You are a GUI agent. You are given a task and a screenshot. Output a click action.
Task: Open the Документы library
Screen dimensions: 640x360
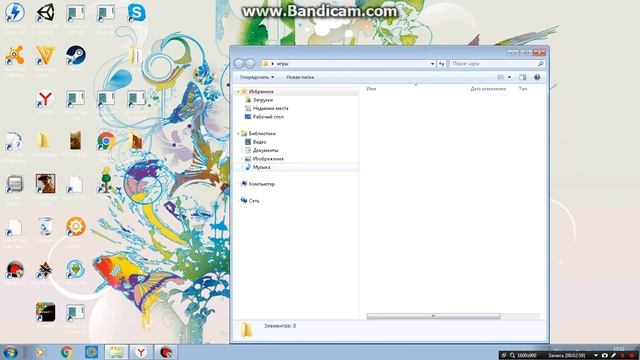265,150
